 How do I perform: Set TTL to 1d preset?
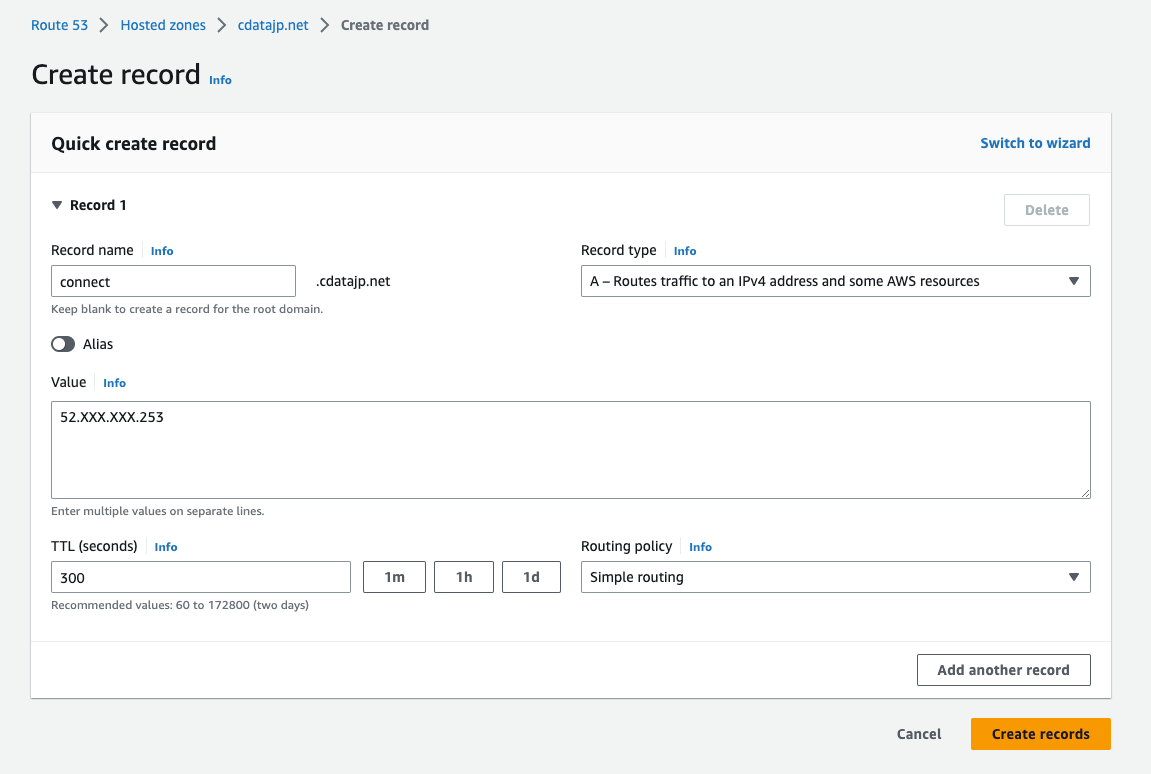[531, 577]
